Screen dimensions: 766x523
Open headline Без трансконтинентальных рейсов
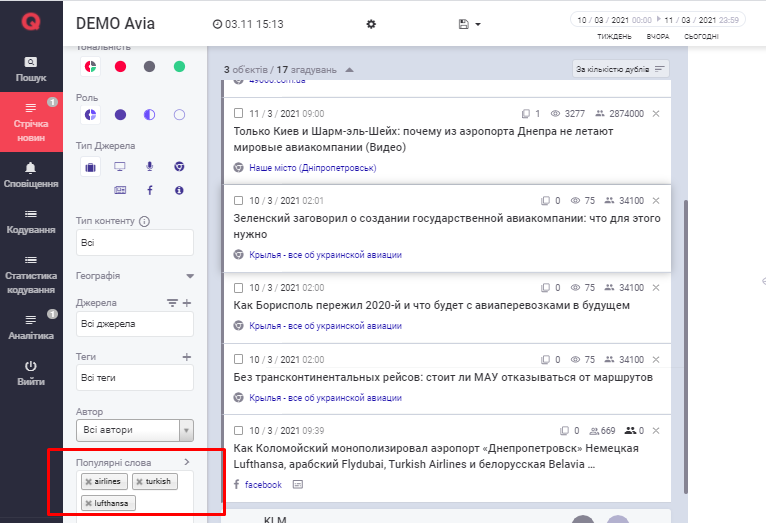(x=443, y=377)
